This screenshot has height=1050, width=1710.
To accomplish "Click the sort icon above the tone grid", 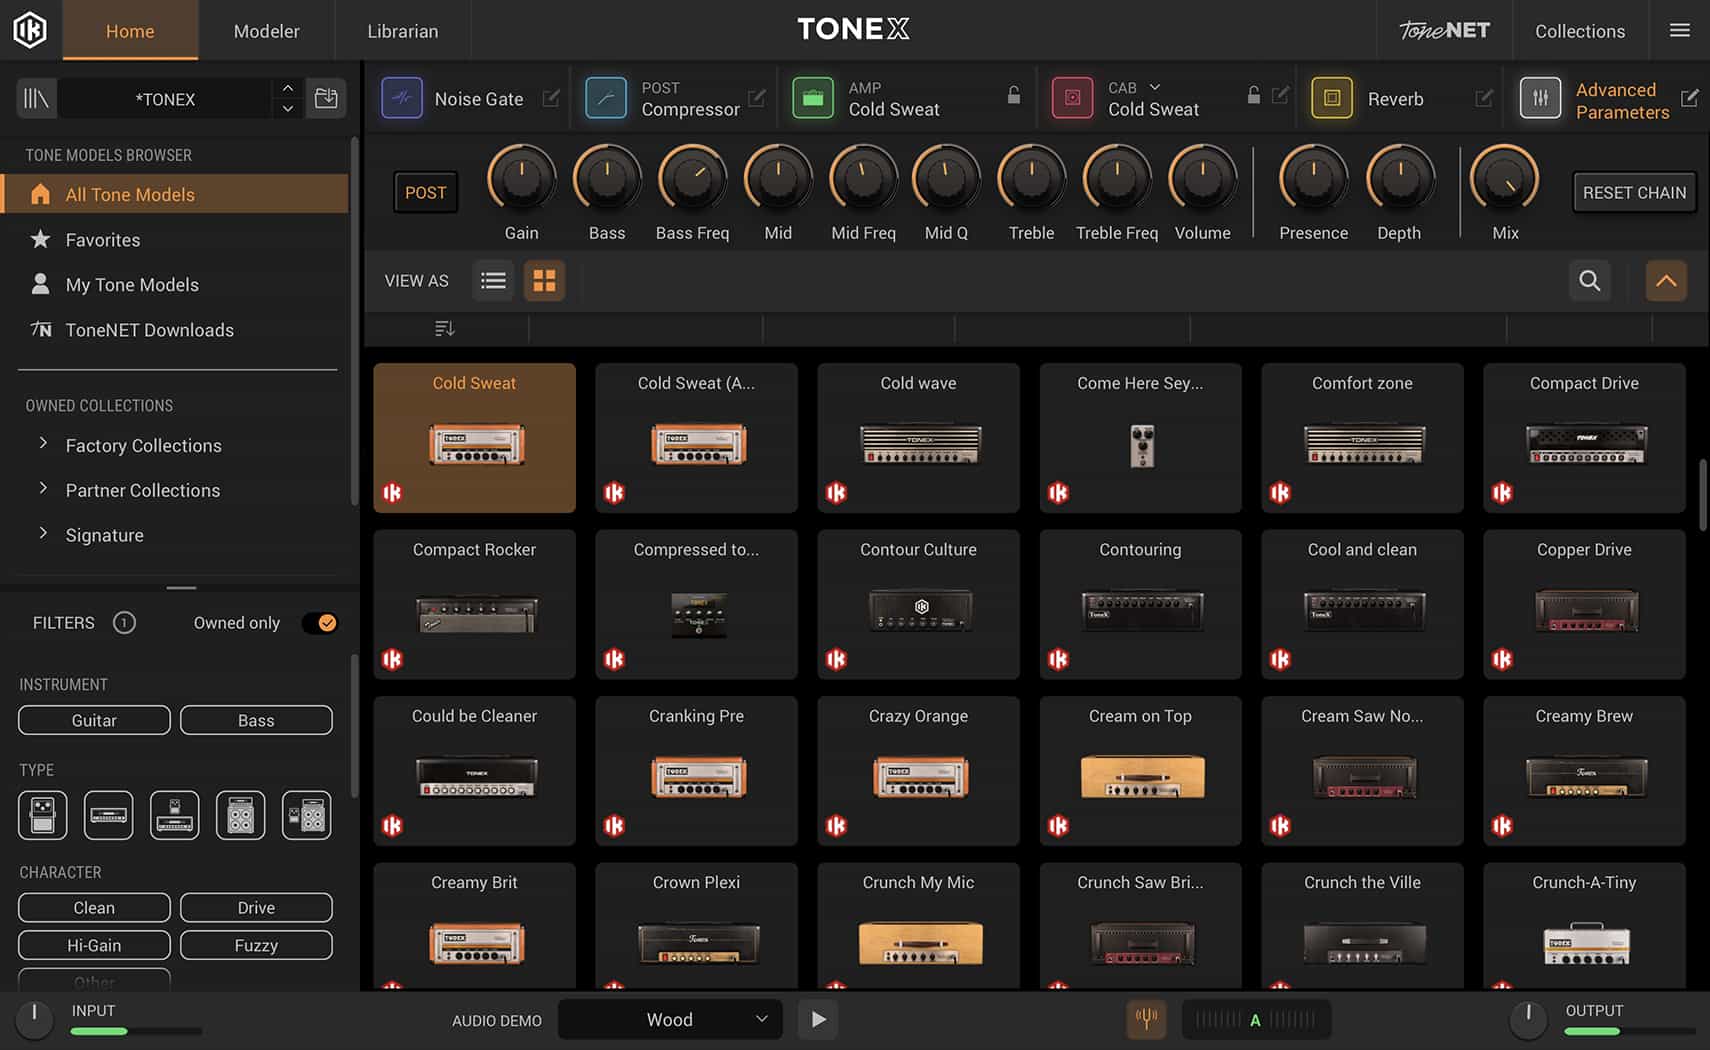I will (x=443, y=328).
